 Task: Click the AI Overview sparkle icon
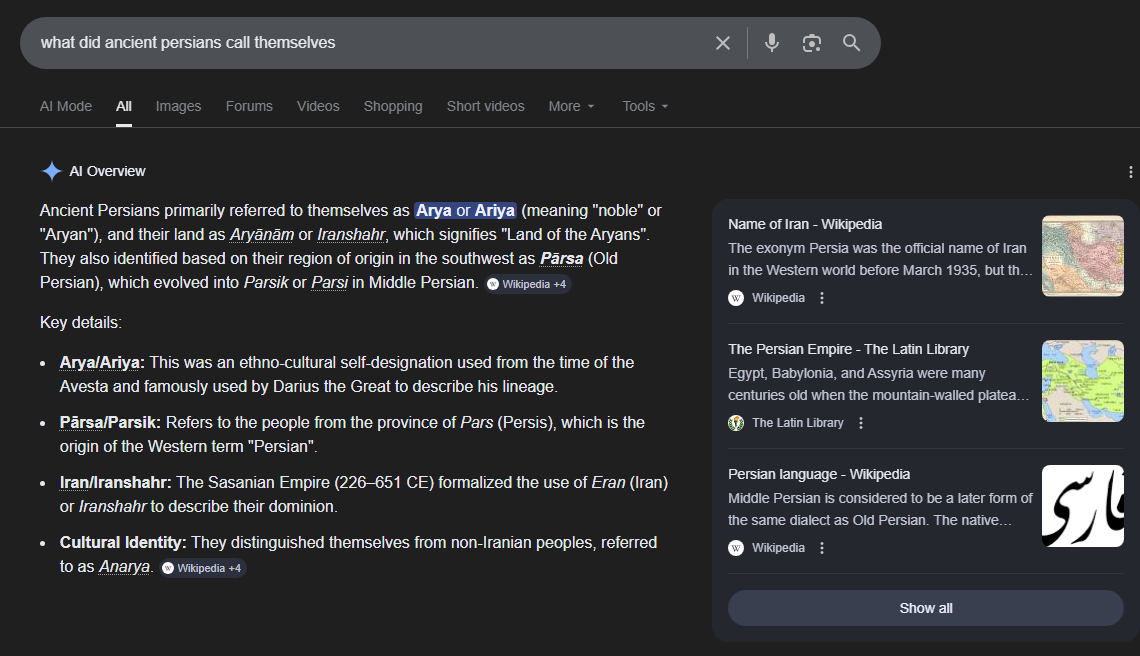point(51,171)
